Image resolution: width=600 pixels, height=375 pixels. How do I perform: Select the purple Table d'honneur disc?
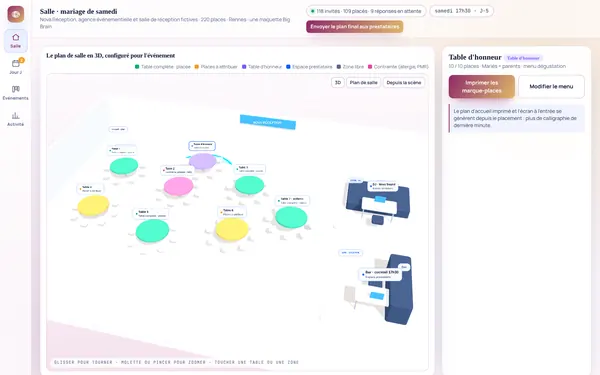[x=203, y=161]
